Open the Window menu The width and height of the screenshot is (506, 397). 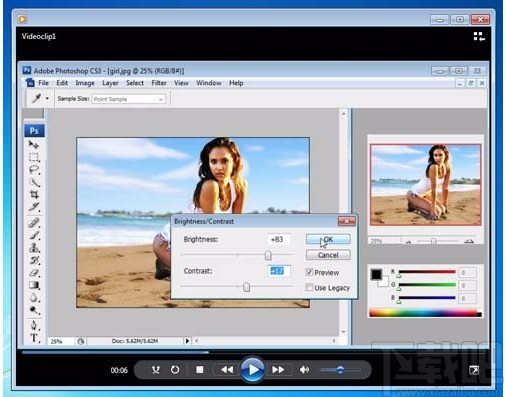[x=209, y=83]
